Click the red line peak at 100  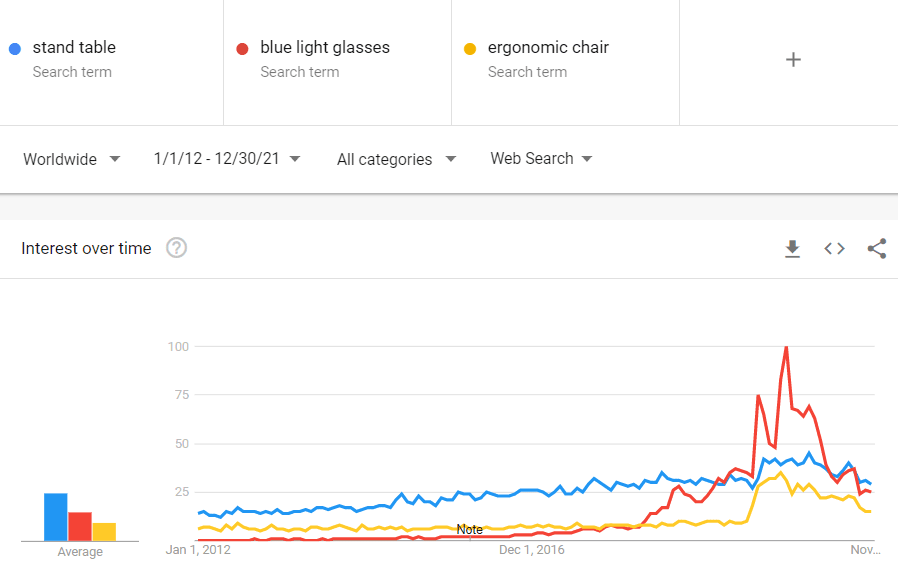pyautogui.click(x=786, y=348)
